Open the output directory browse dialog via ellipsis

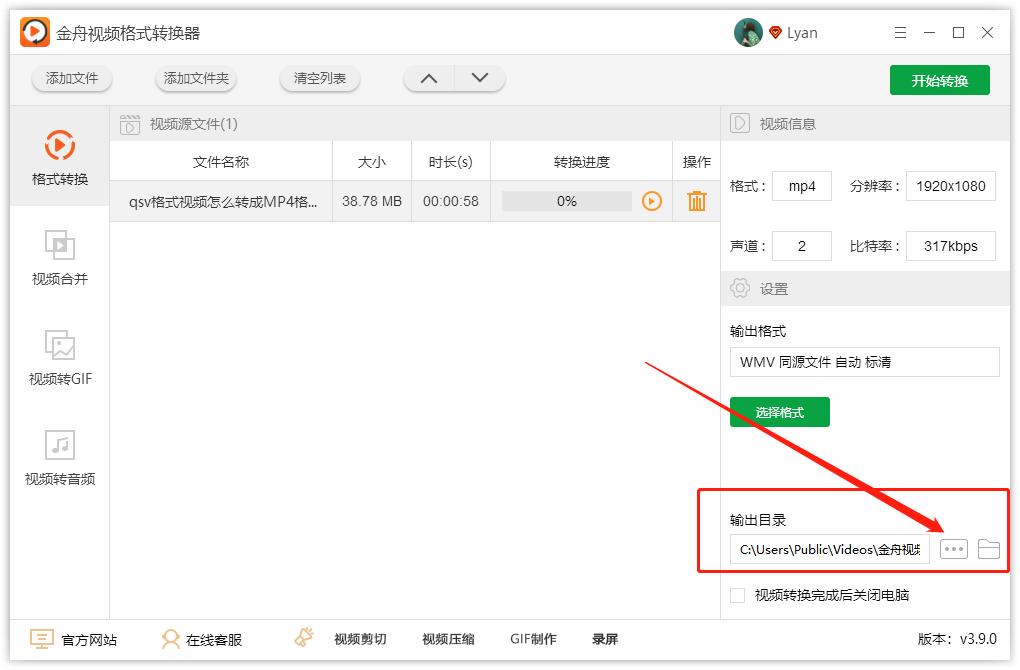[x=953, y=548]
